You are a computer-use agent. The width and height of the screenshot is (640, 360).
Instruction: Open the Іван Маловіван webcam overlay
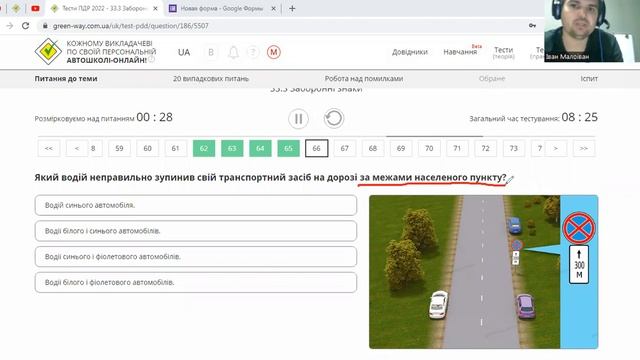[x=592, y=31]
